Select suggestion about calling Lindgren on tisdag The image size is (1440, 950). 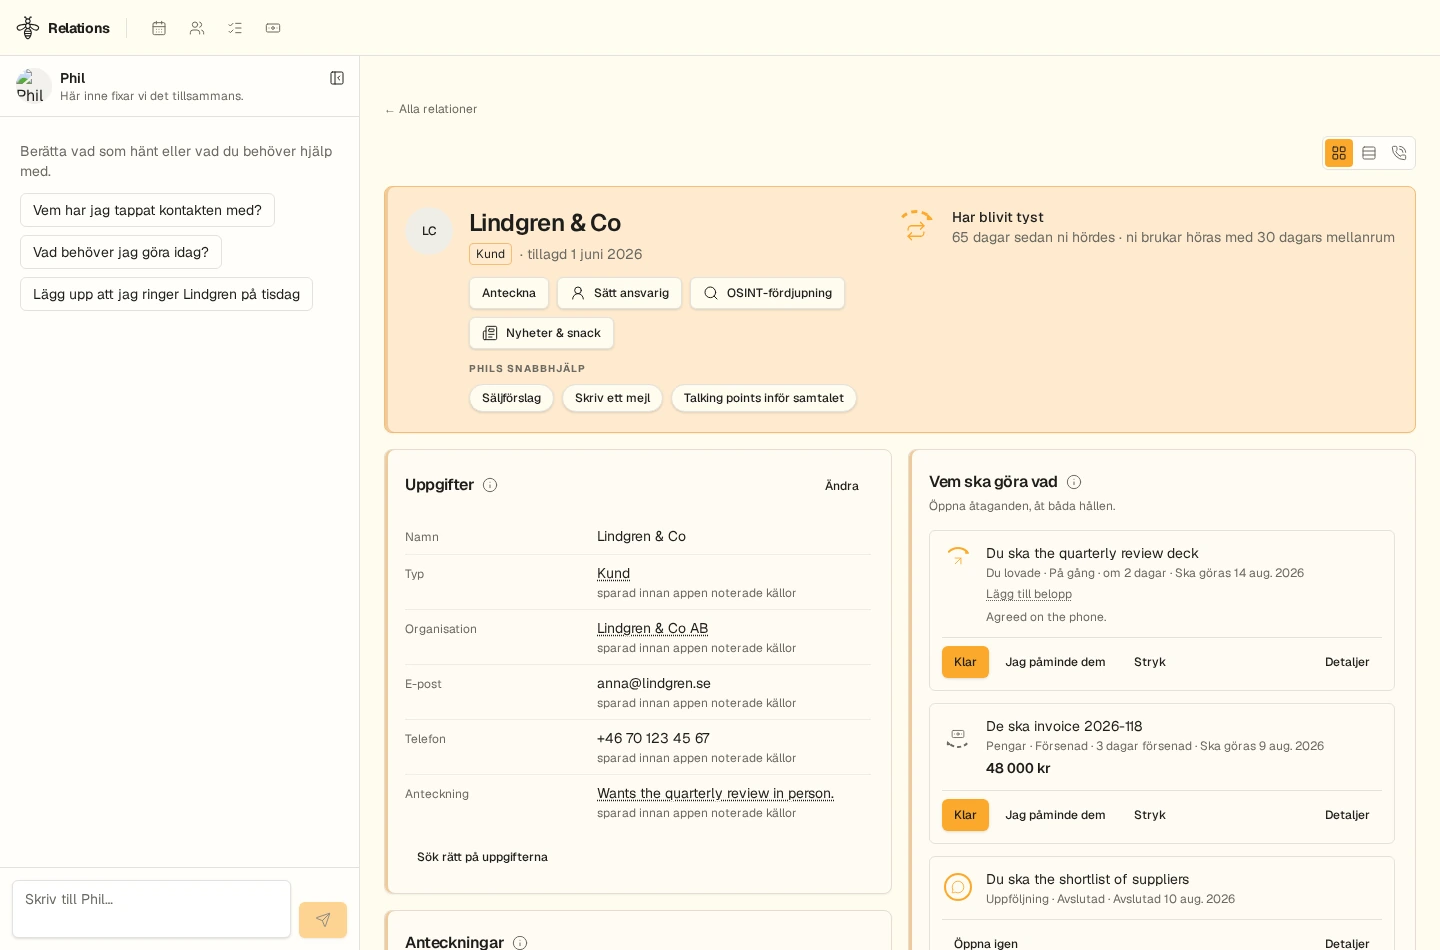click(x=166, y=294)
